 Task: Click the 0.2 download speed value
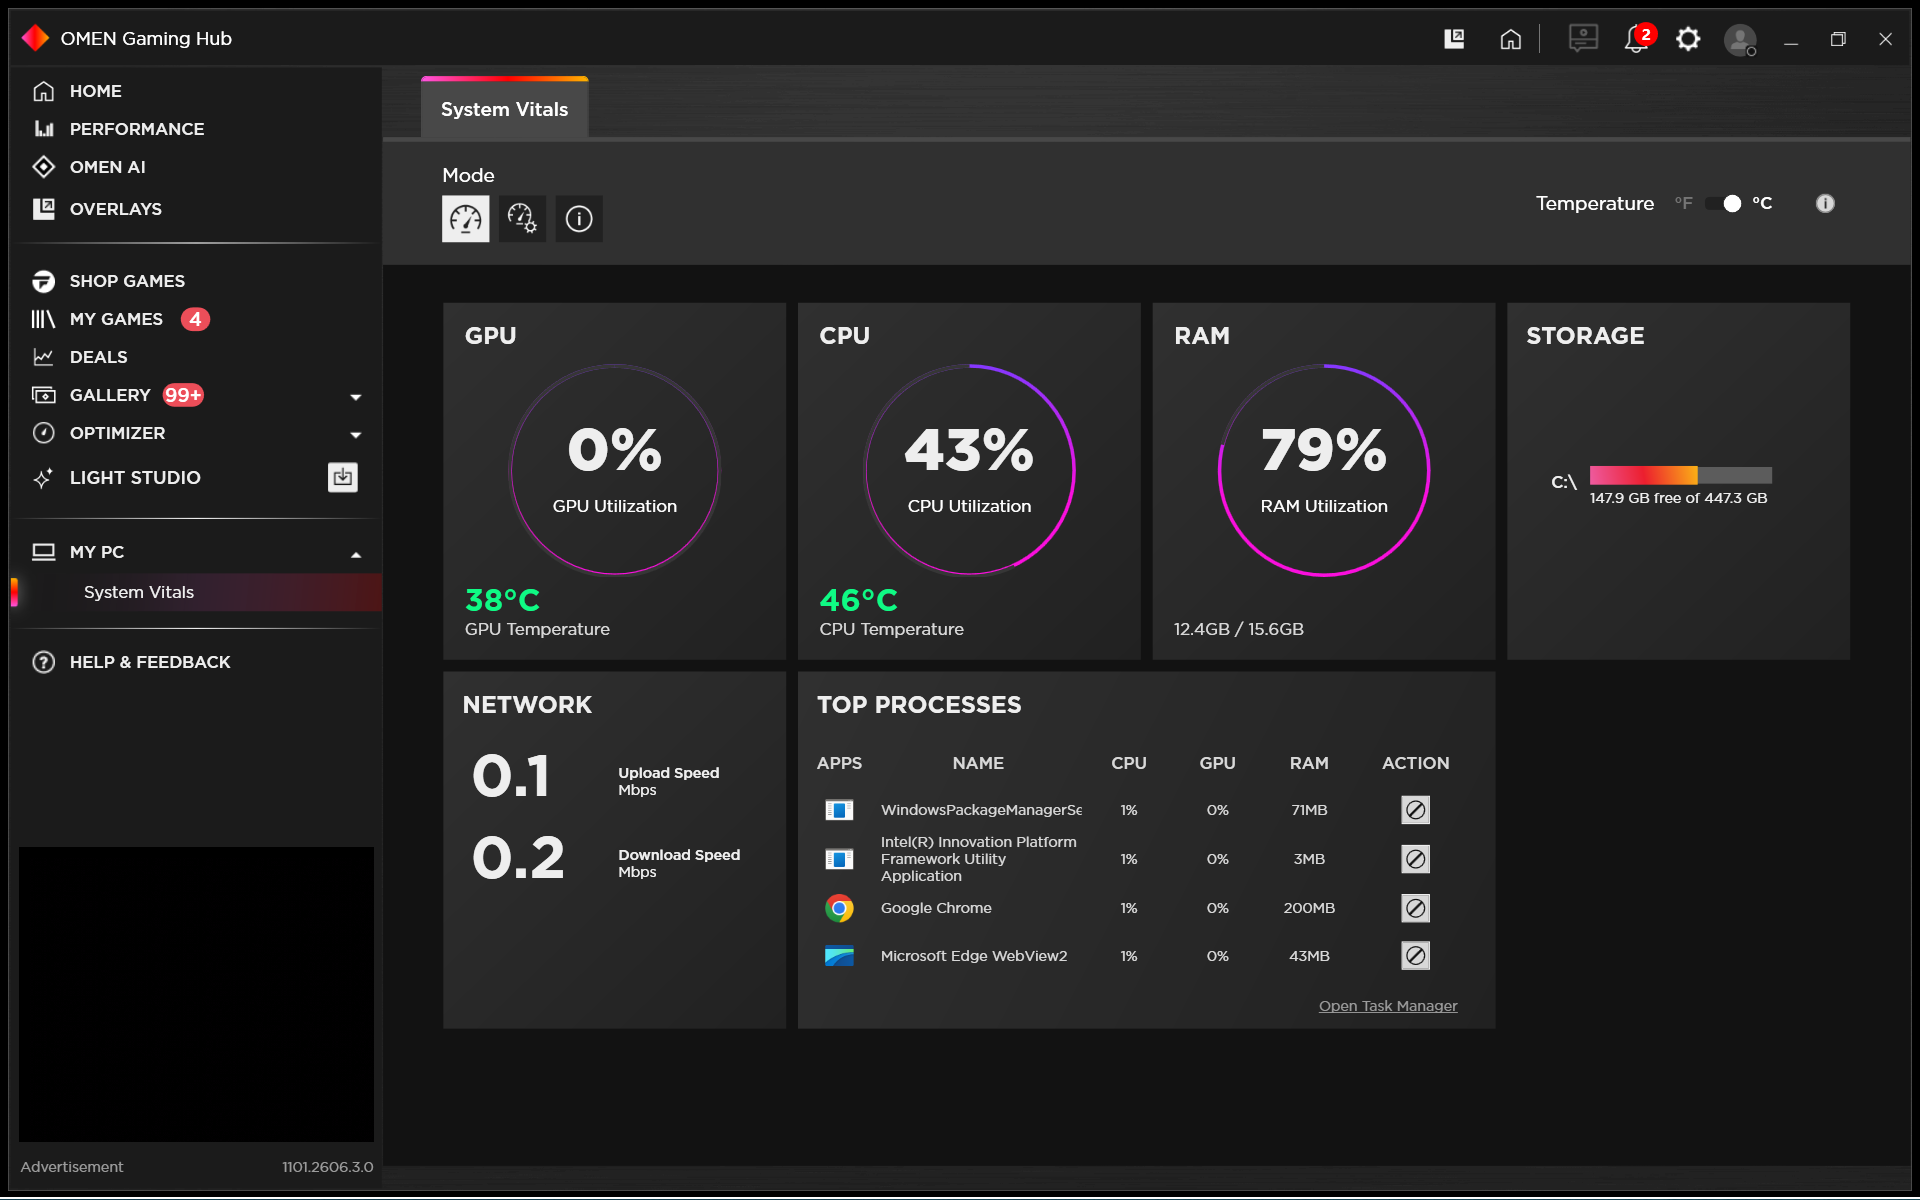518,858
